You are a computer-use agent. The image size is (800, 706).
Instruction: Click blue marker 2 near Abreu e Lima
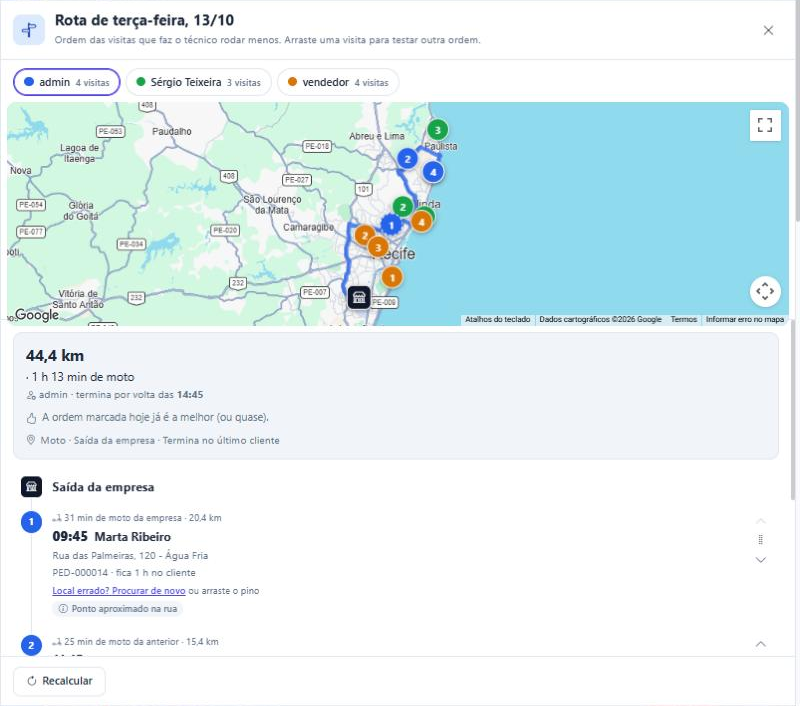coord(407,159)
